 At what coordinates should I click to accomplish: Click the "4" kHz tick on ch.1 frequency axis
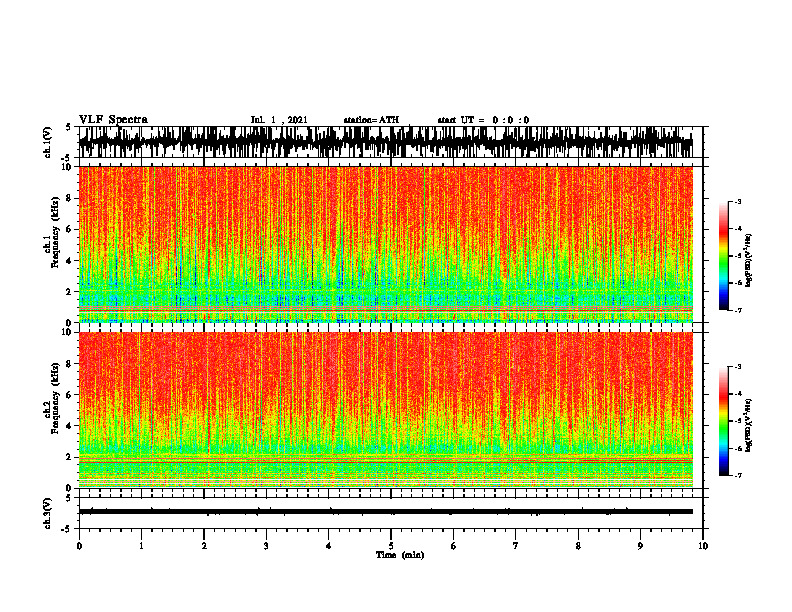pos(70,261)
